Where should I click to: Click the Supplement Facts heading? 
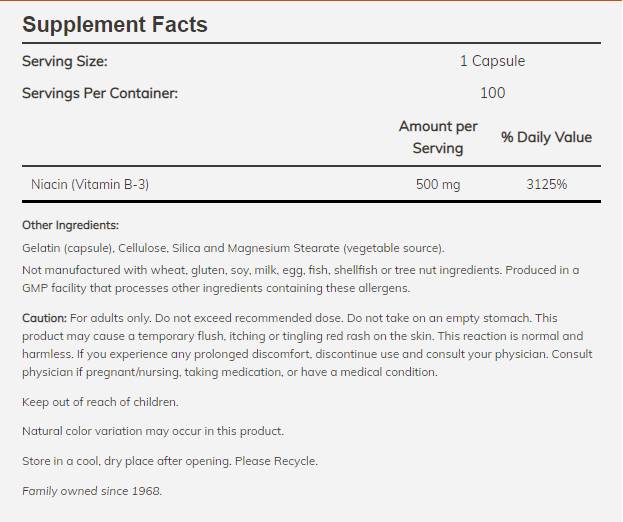tap(115, 24)
